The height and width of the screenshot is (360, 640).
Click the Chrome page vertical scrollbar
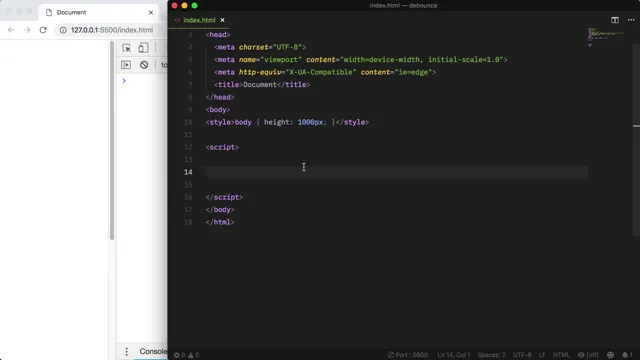coord(112,141)
